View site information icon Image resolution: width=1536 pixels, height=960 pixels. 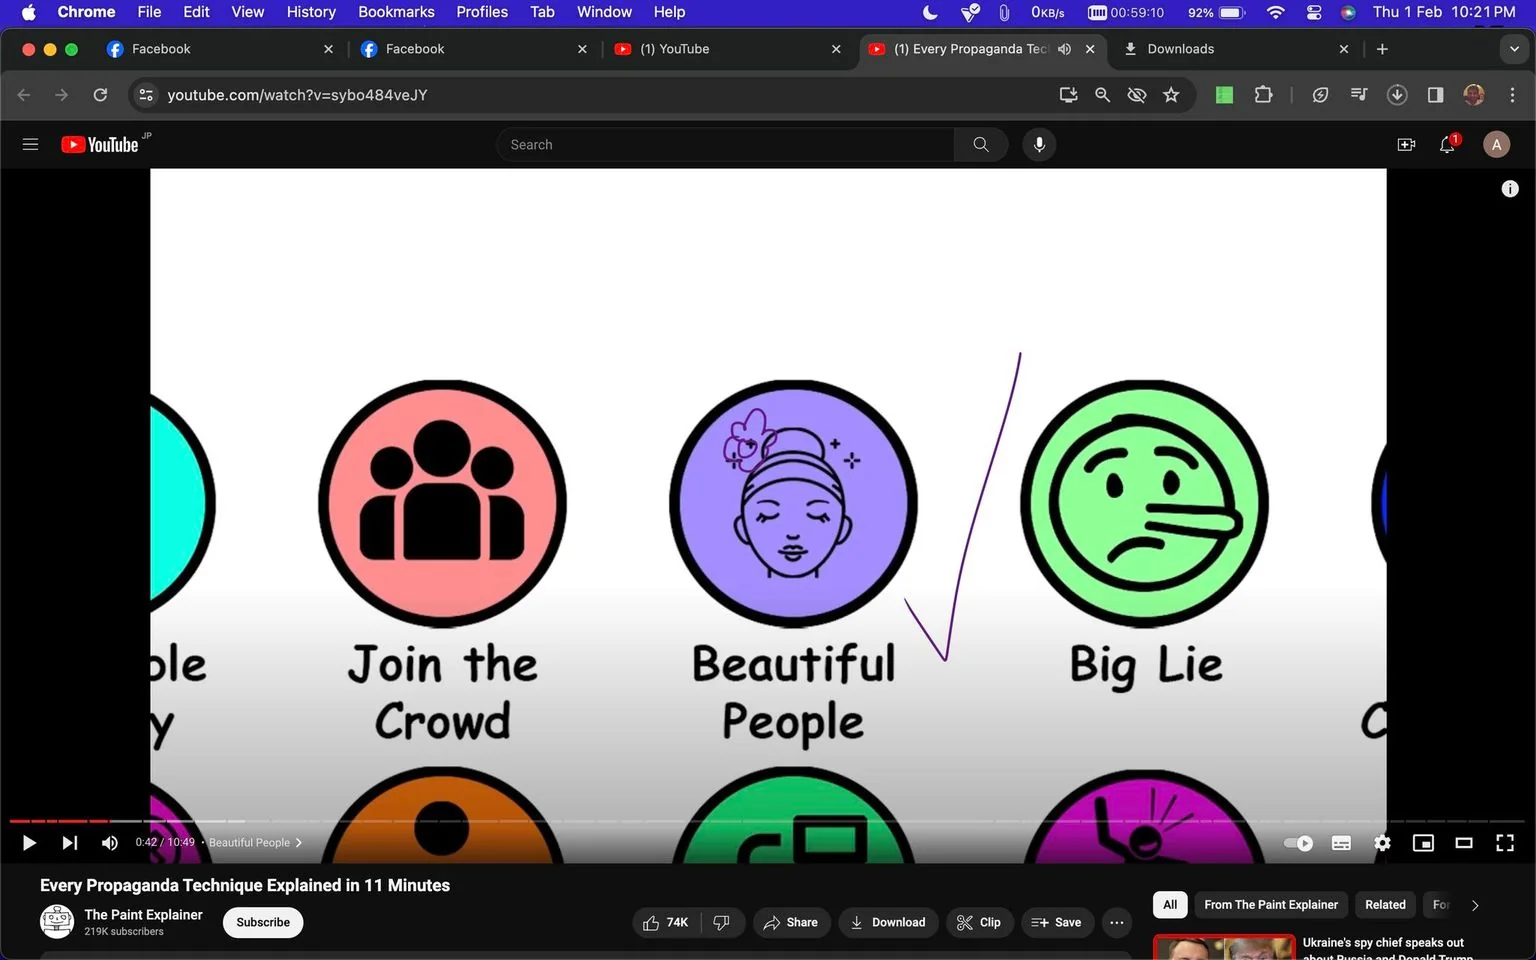coord(146,95)
